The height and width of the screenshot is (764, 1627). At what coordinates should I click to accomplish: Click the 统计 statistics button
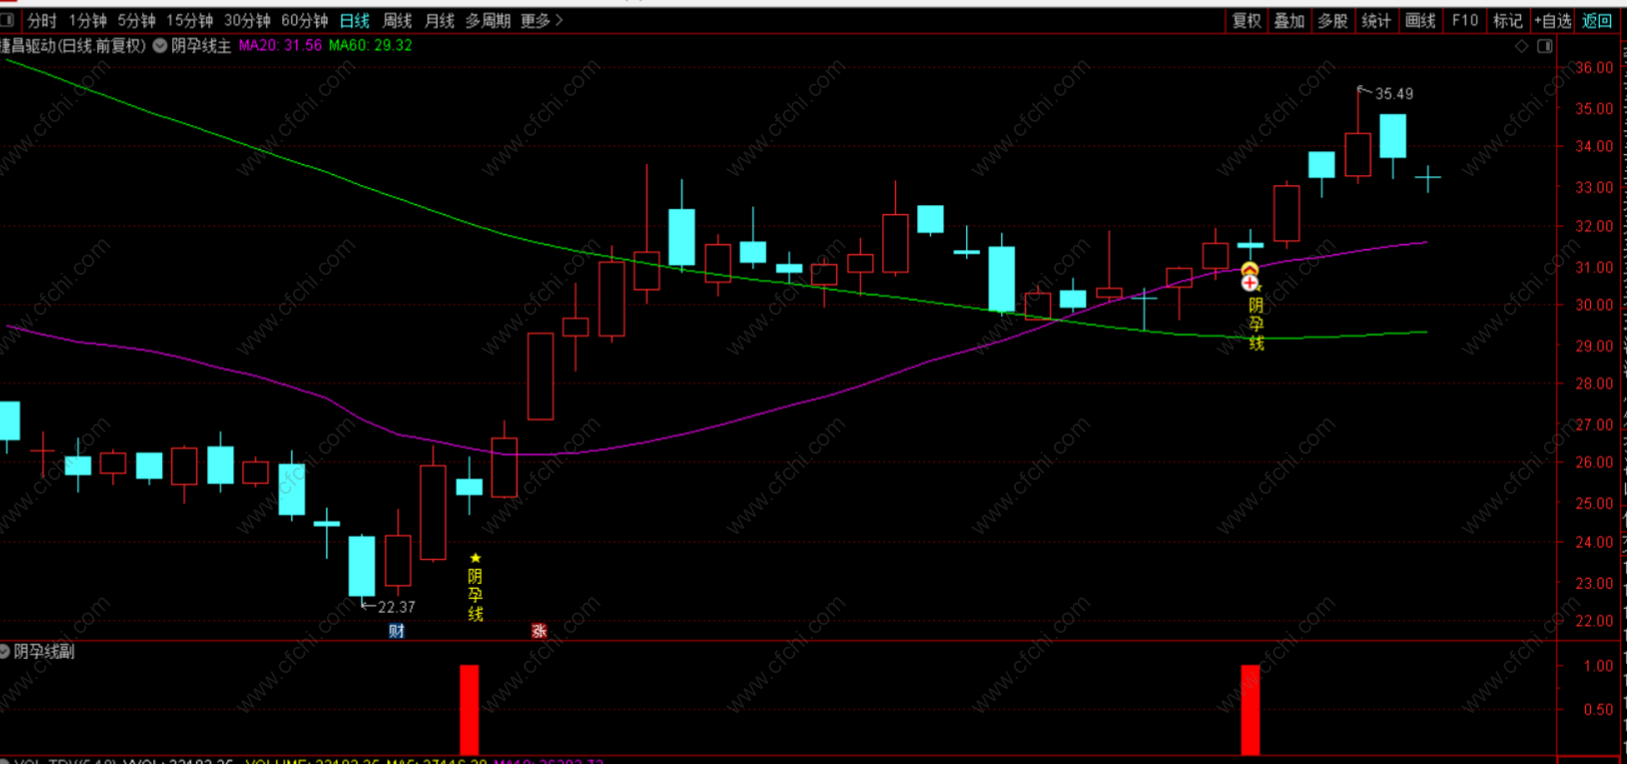(x=1376, y=21)
